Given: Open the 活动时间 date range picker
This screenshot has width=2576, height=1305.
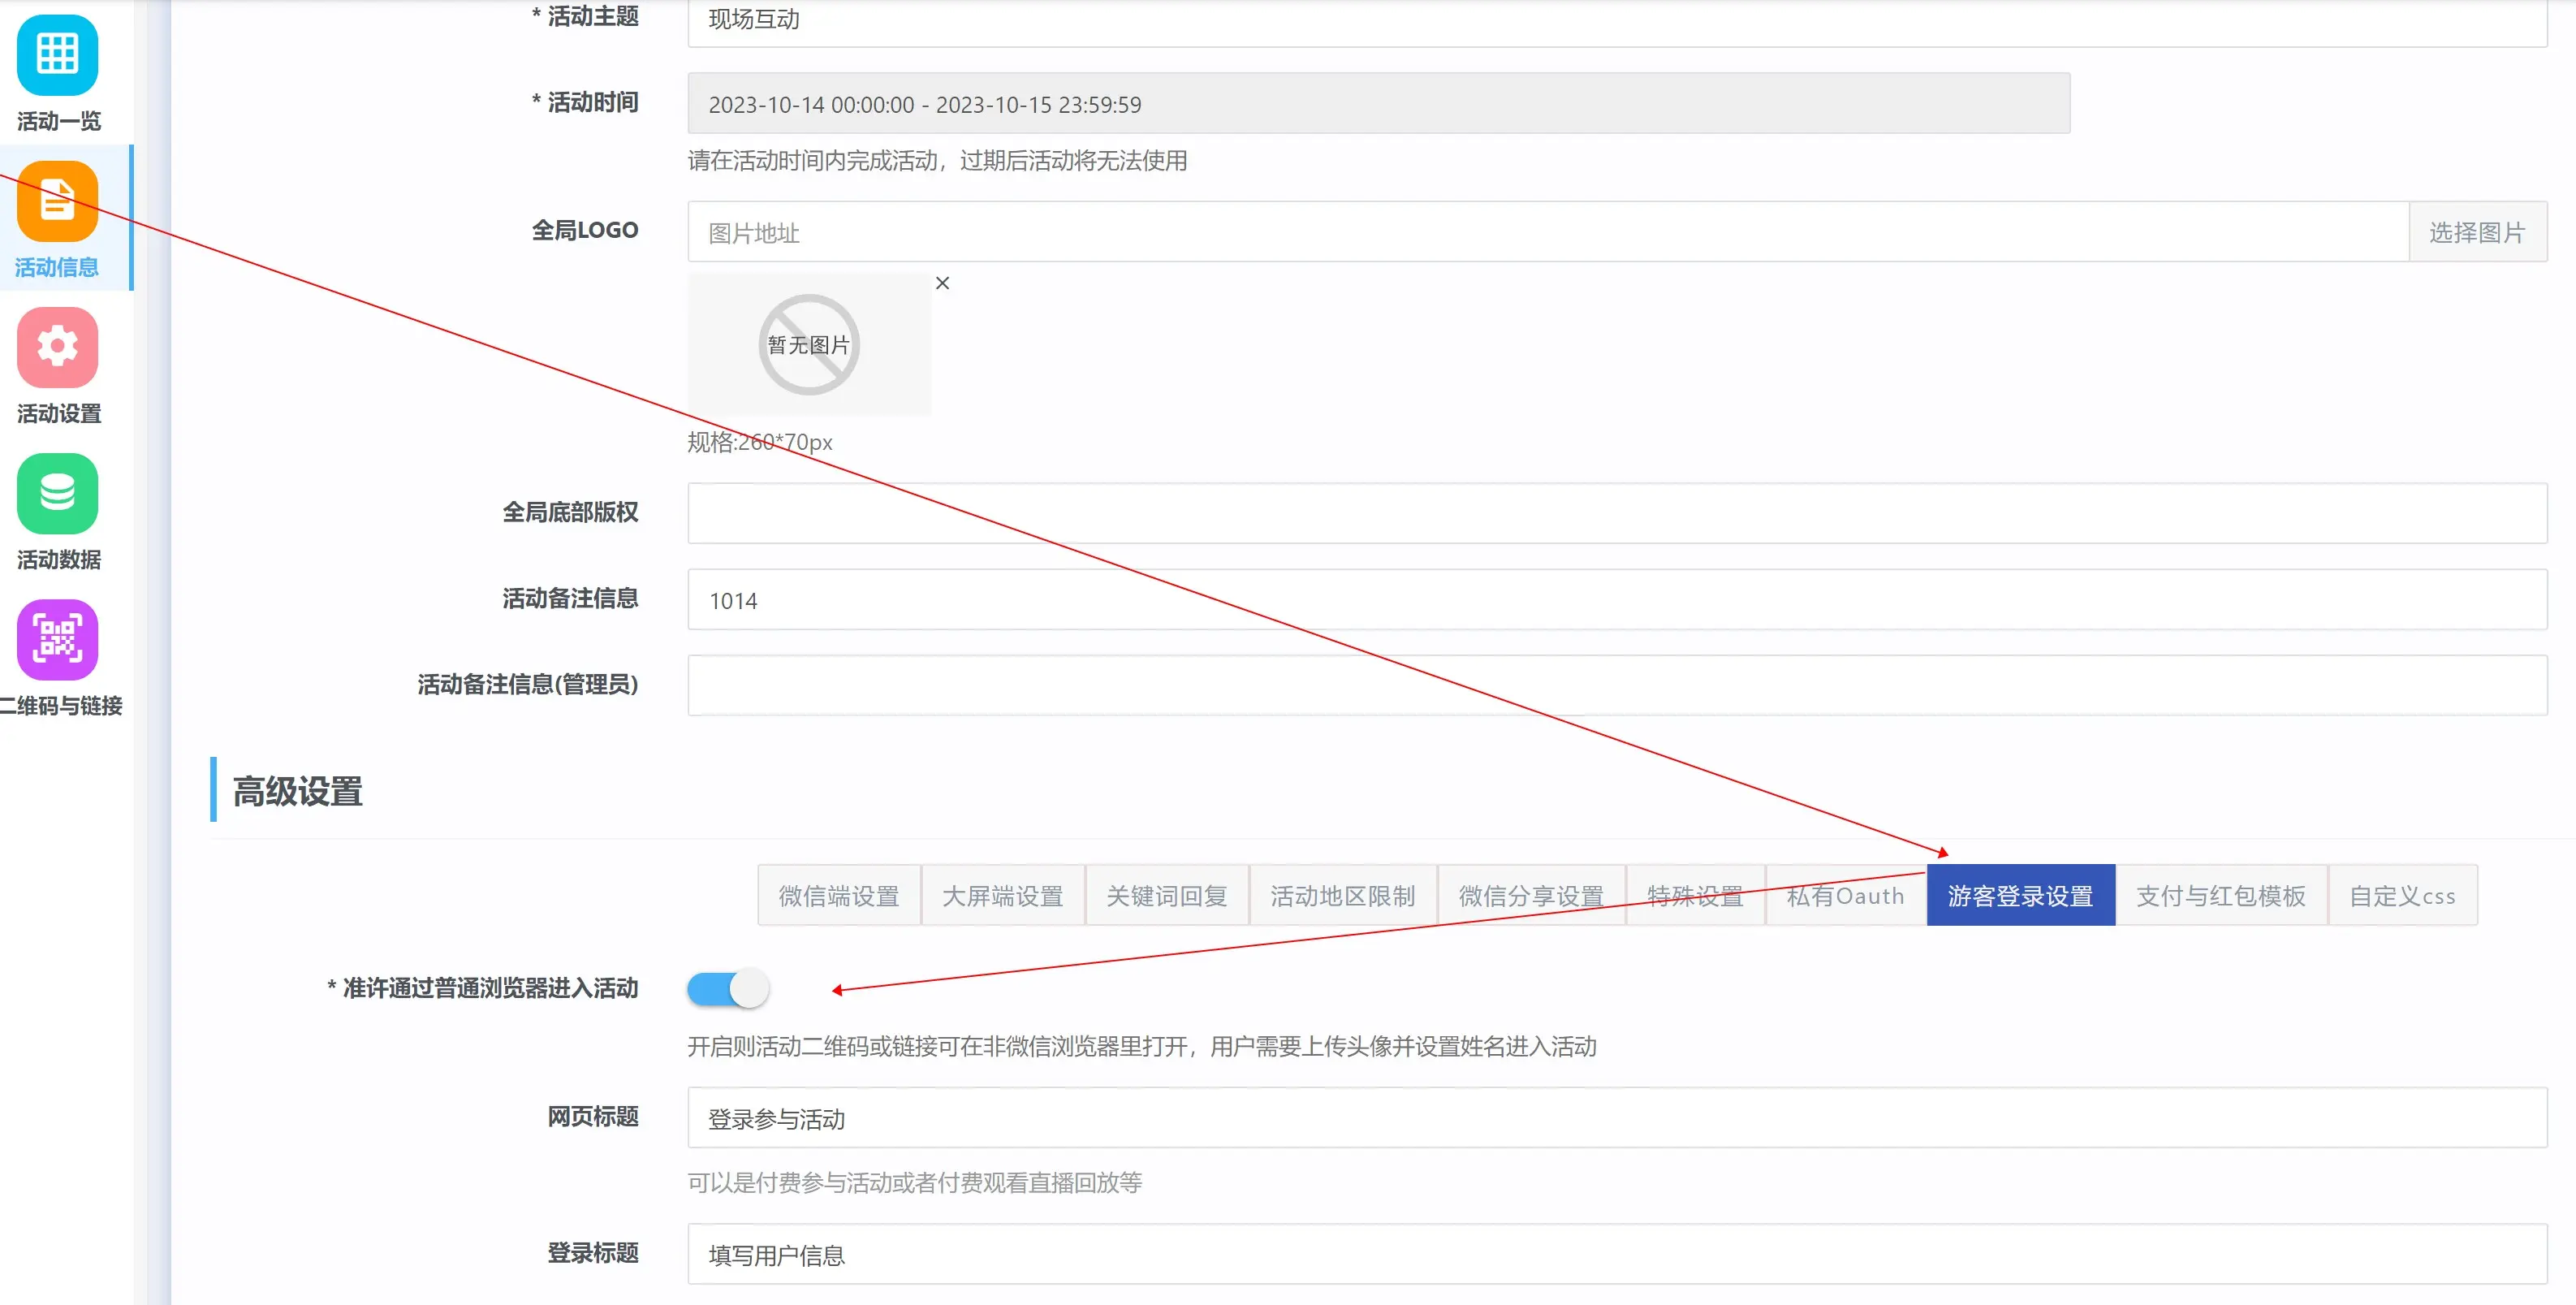Looking at the screenshot, I should 1378,104.
